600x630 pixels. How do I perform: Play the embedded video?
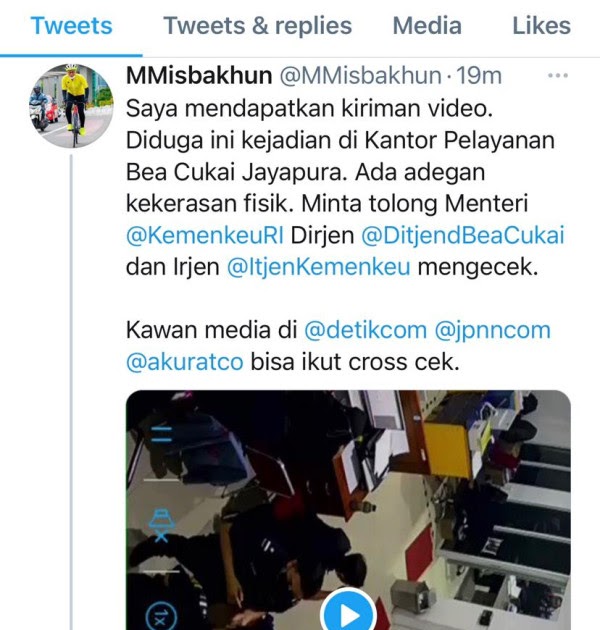tap(349, 611)
